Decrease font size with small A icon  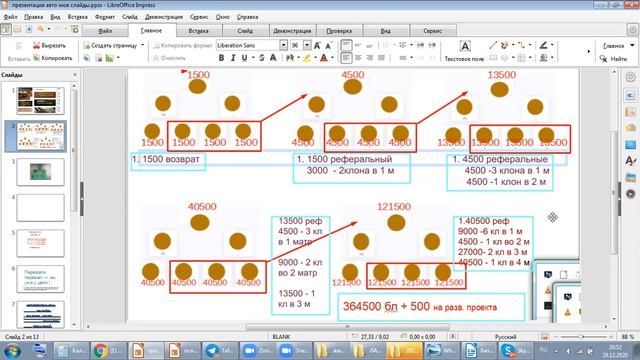pyautogui.click(x=328, y=45)
